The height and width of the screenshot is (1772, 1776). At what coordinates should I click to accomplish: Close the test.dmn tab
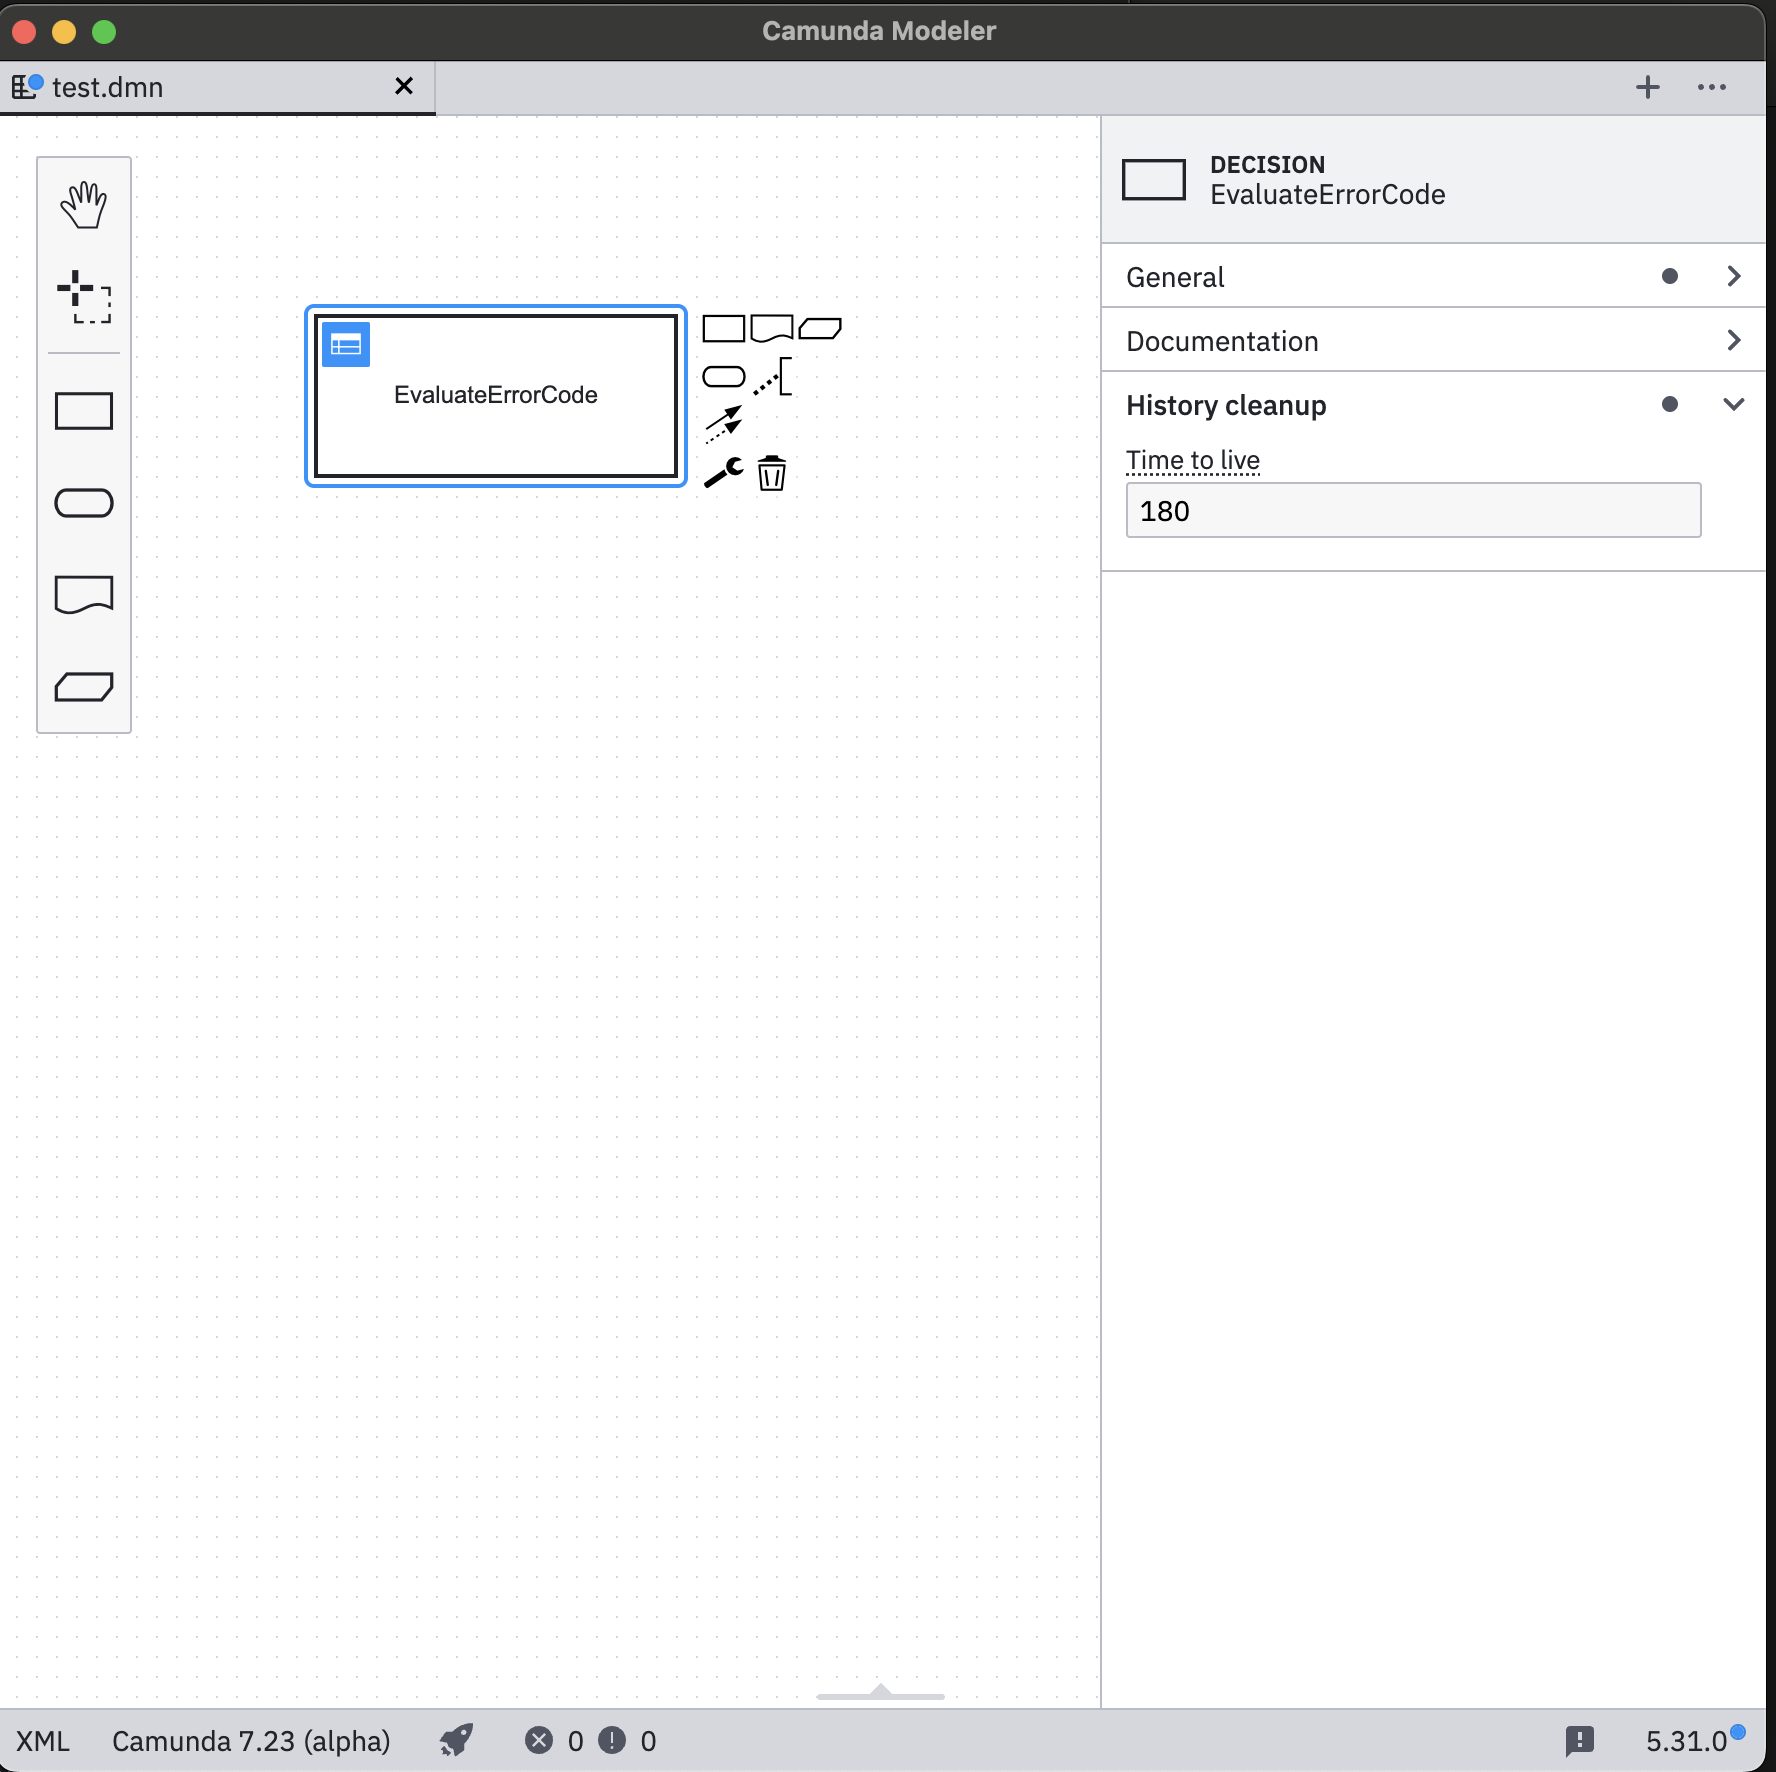pos(404,86)
